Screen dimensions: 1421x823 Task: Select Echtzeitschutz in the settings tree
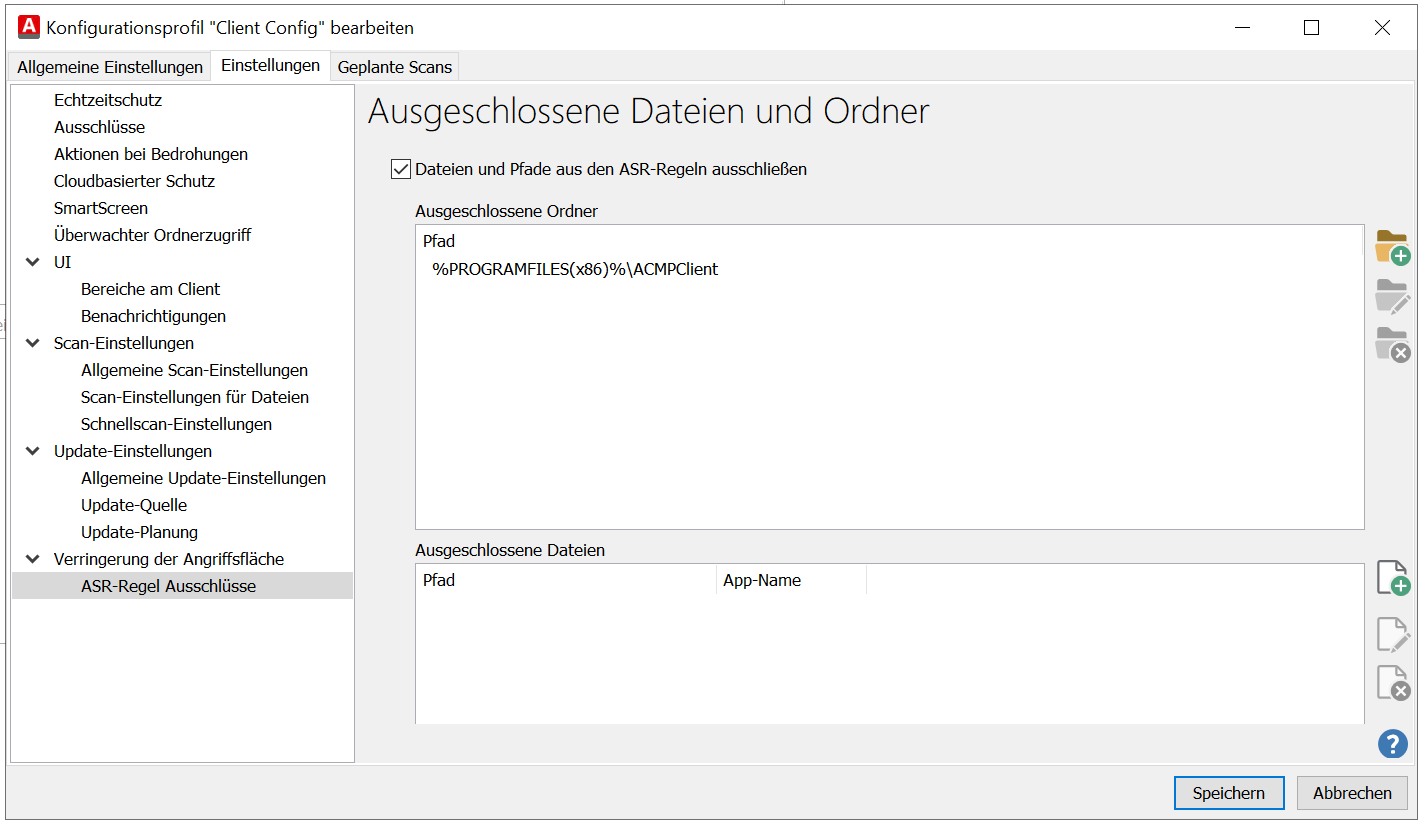(108, 100)
